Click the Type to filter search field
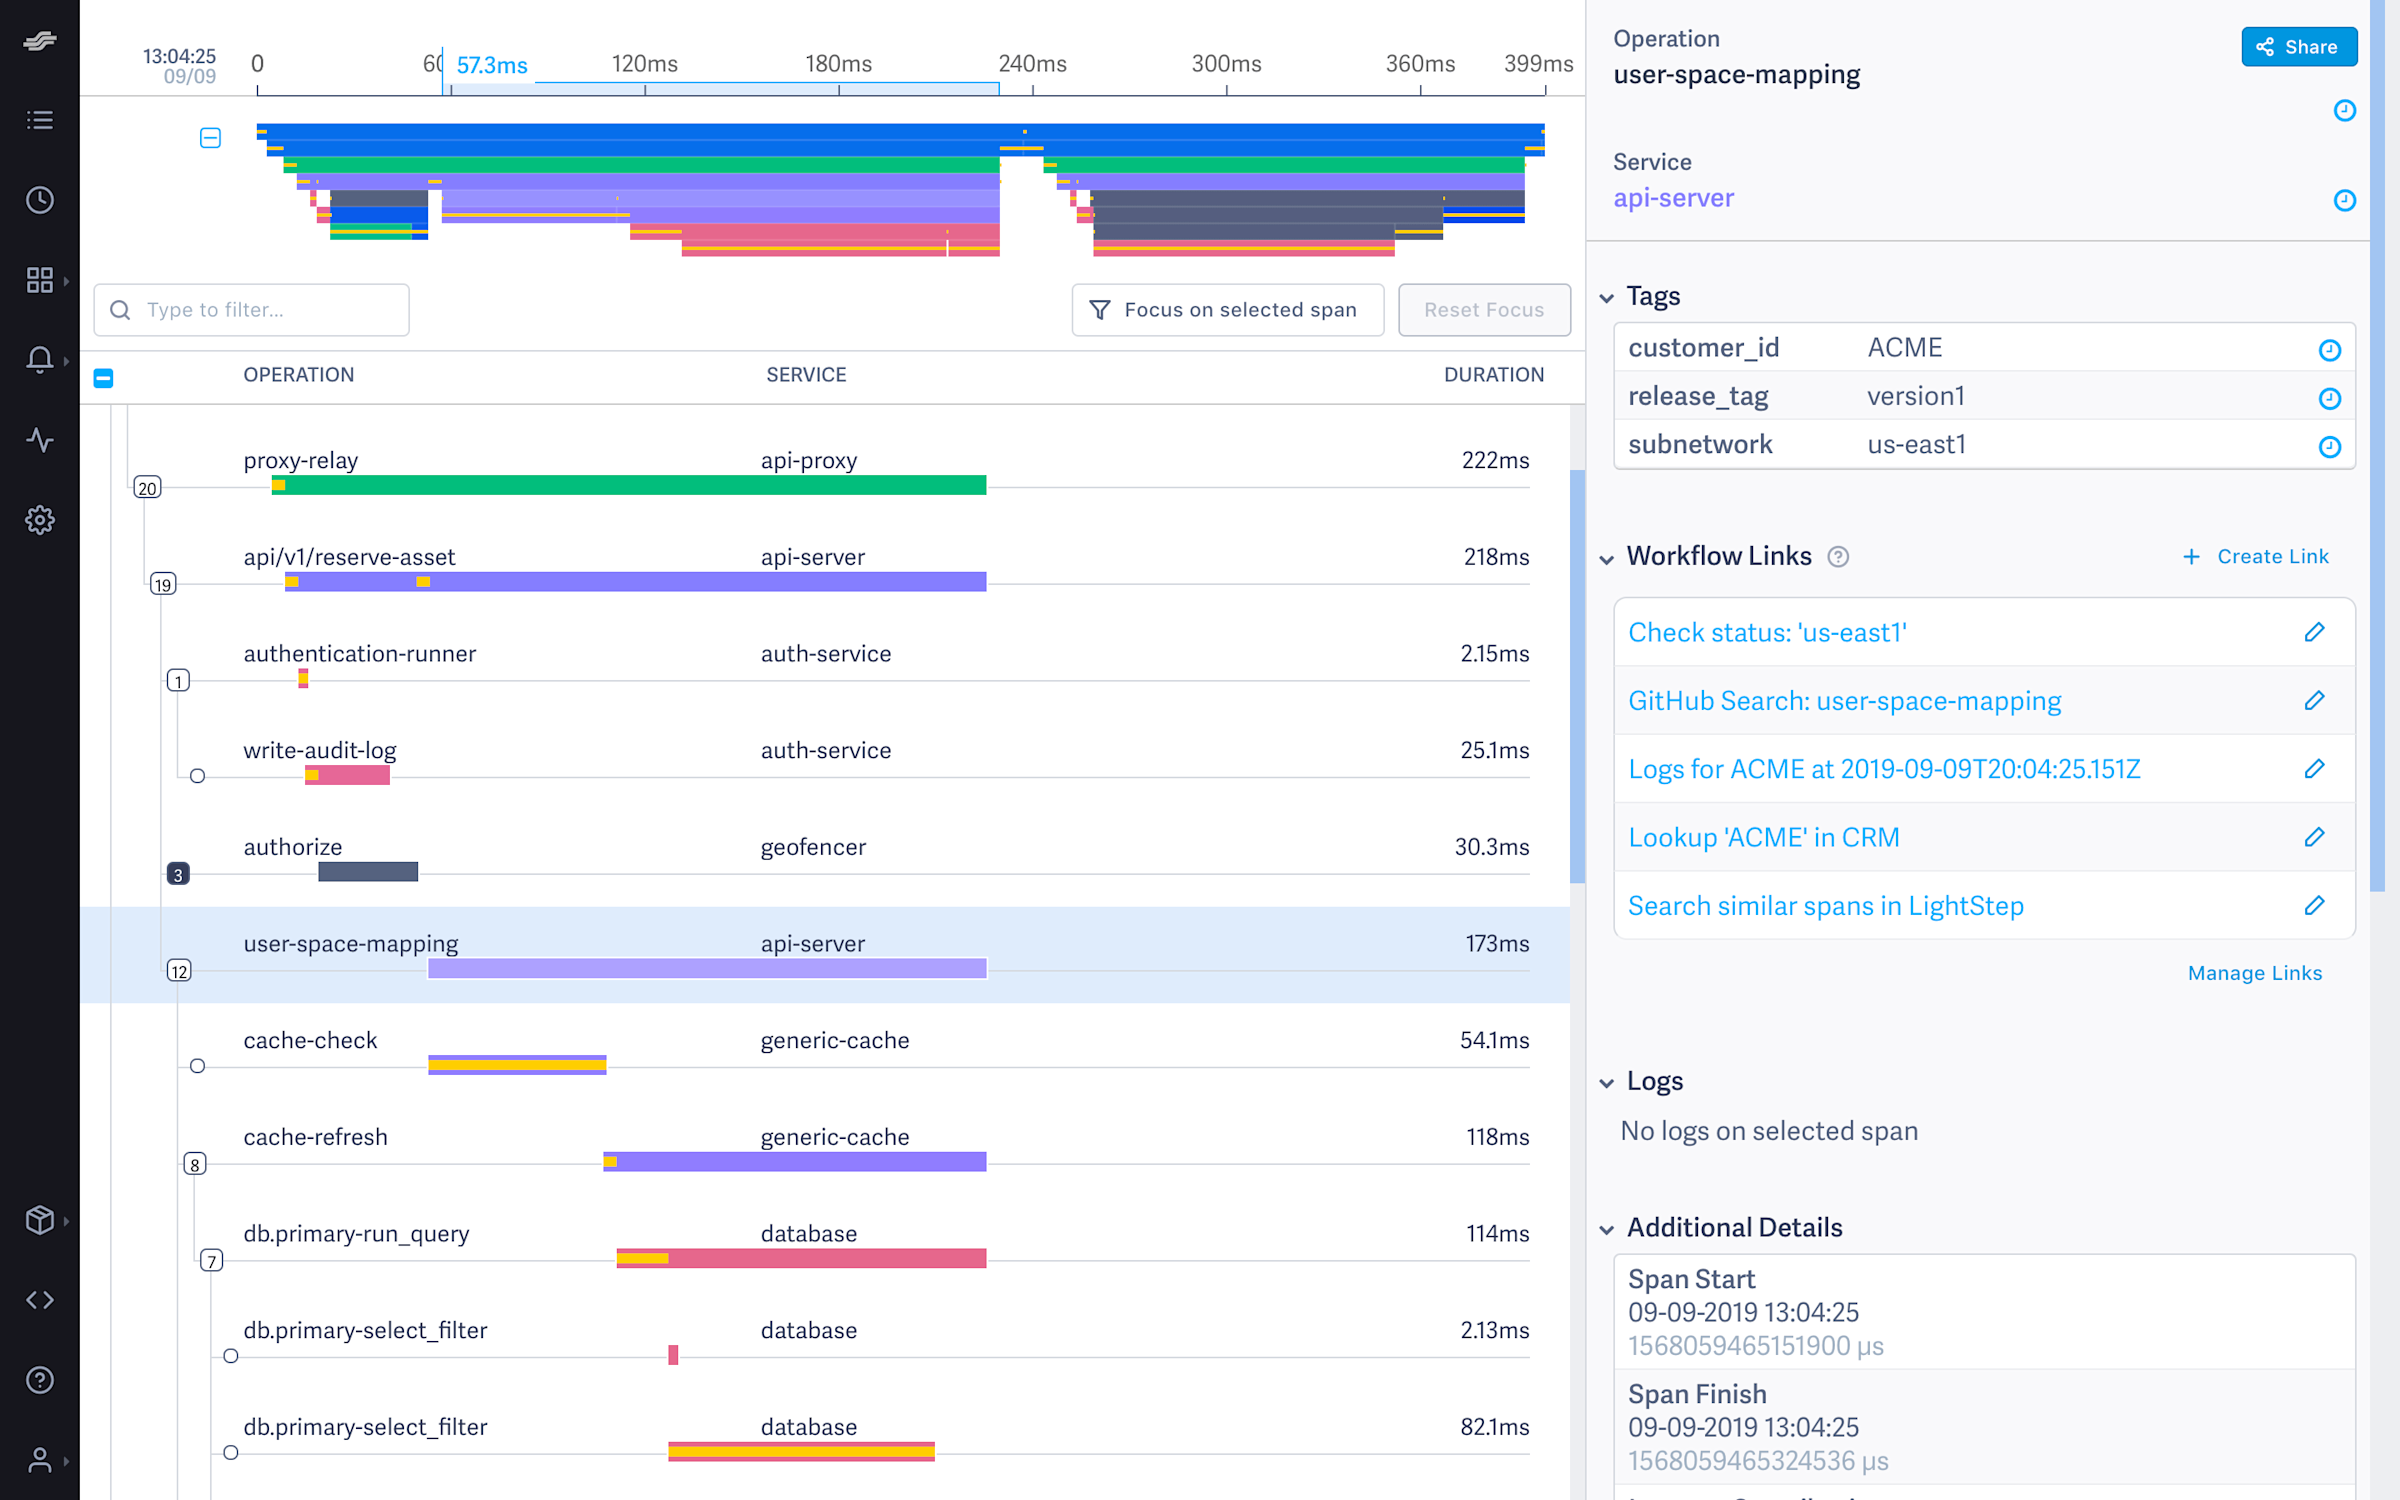Screen dimensions: 2400x1500 point(252,310)
